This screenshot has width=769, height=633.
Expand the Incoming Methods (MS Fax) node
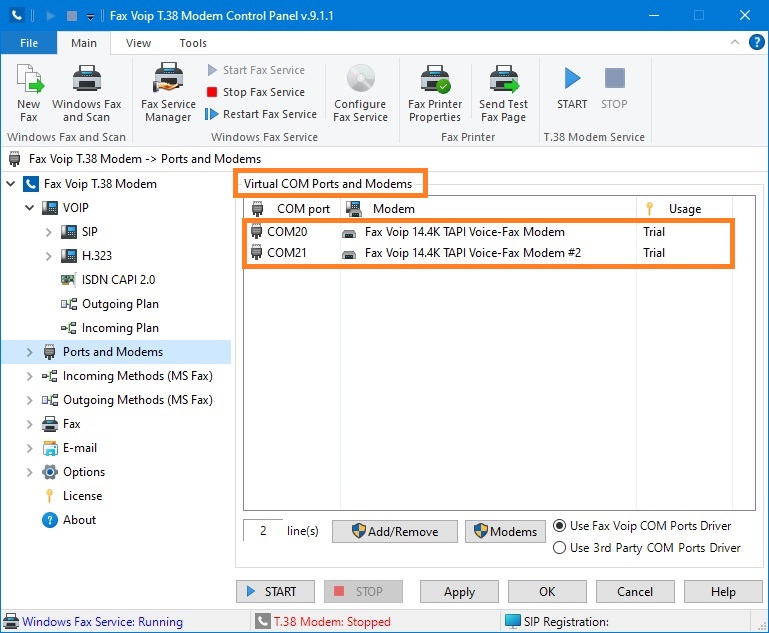29,376
